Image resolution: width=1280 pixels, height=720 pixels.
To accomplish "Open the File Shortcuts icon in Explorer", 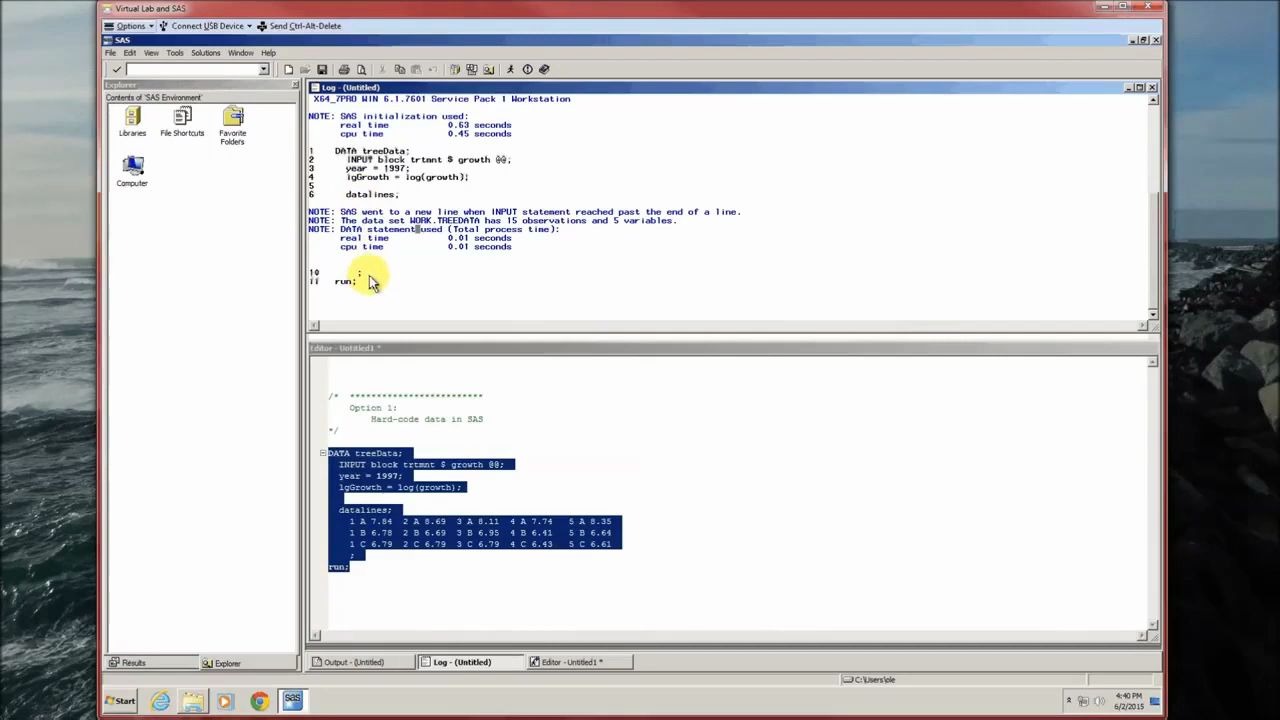I will 182,123.
